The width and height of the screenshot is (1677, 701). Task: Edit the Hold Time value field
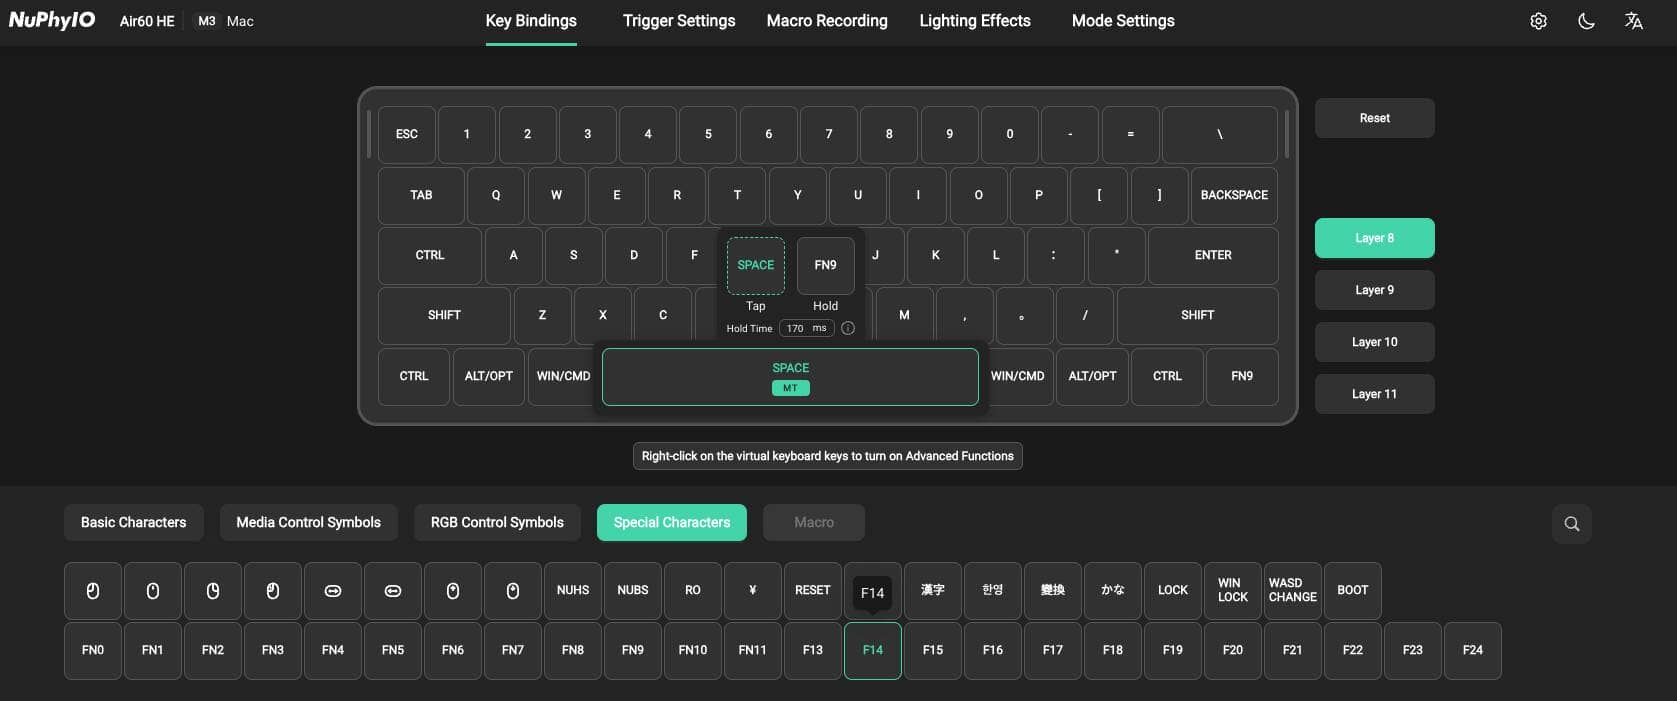coord(797,328)
